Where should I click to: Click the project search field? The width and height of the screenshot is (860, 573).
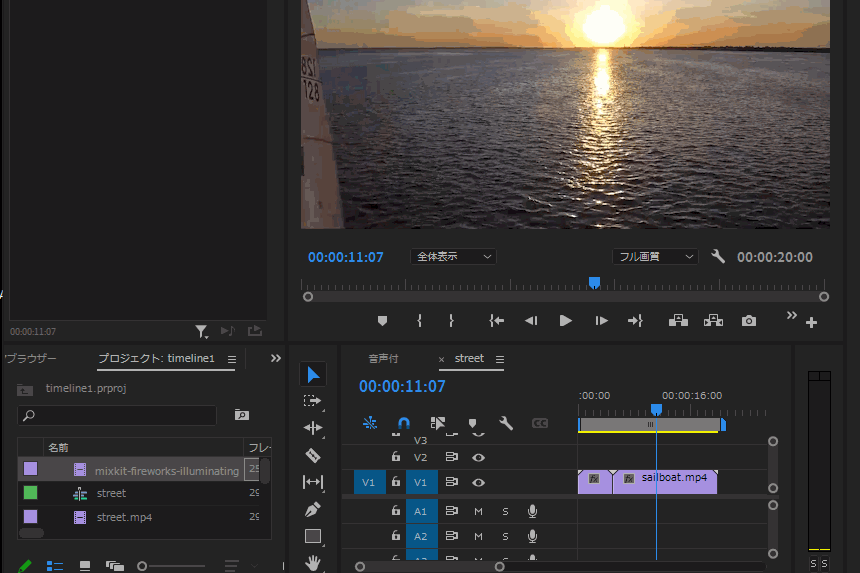(x=117, y=415)
